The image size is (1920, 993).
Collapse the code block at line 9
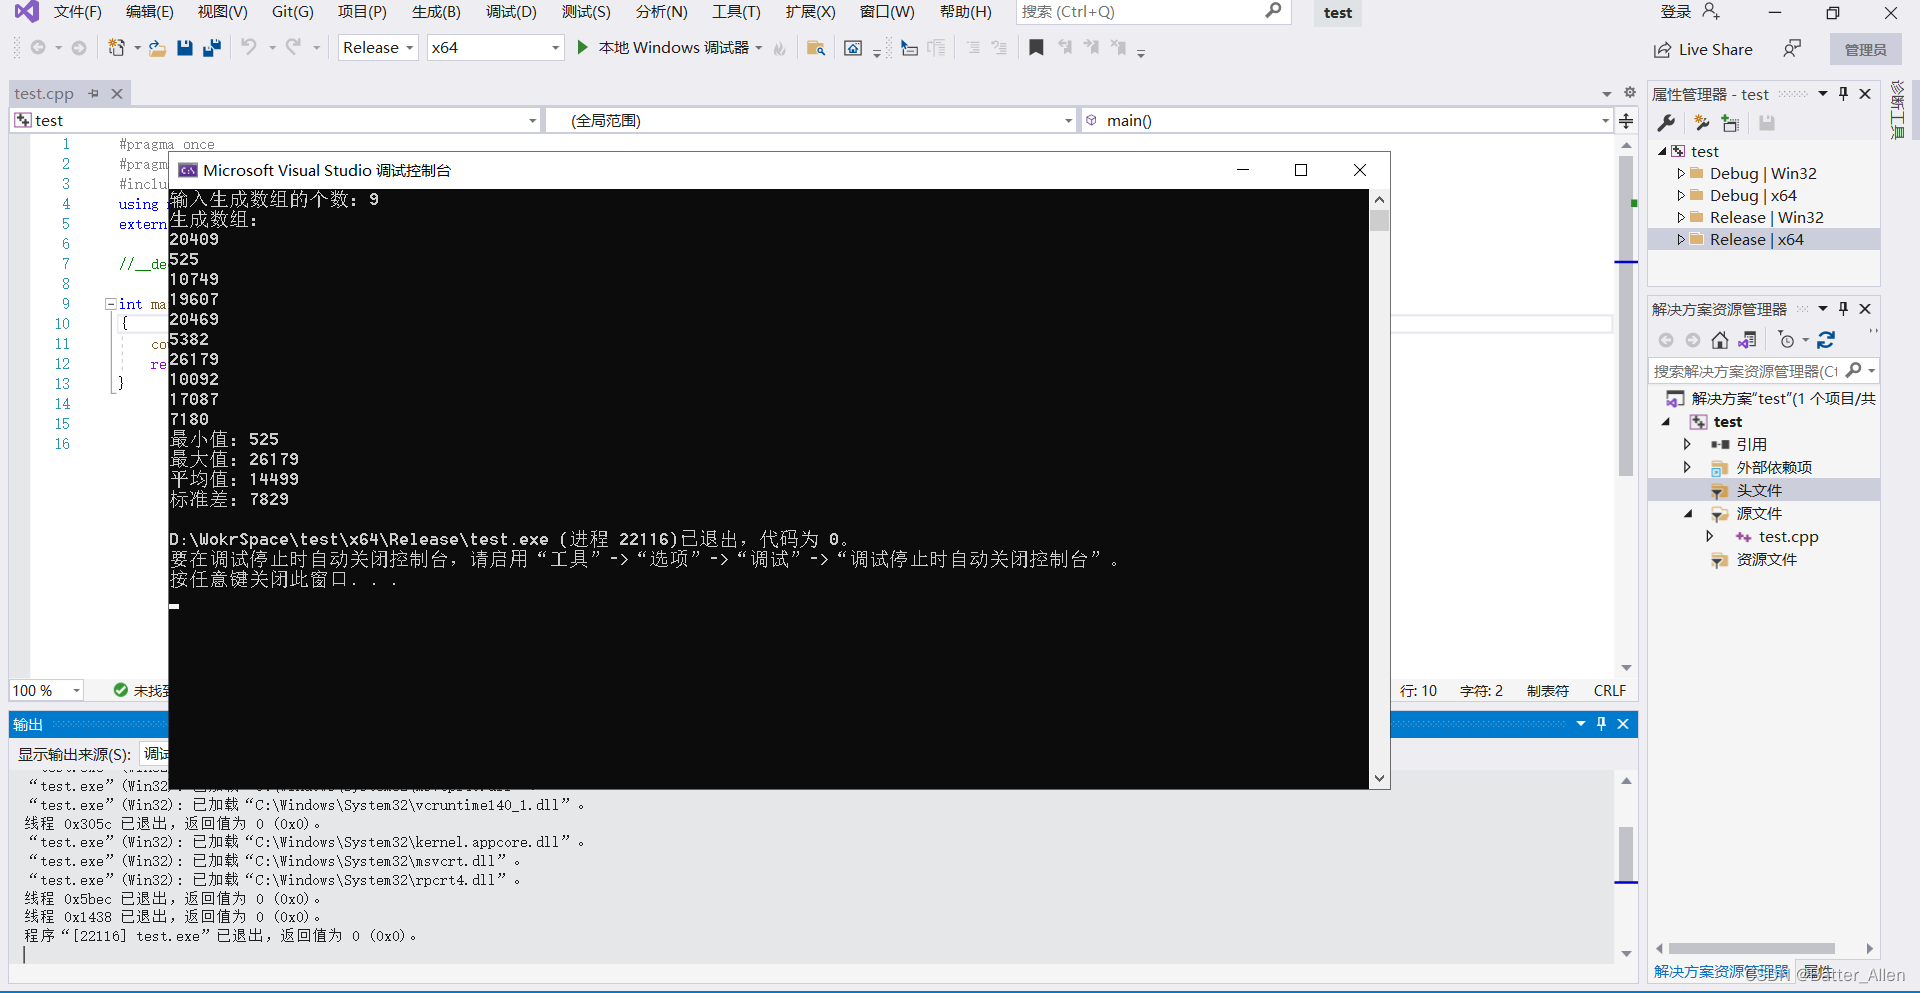coord(110,304)
